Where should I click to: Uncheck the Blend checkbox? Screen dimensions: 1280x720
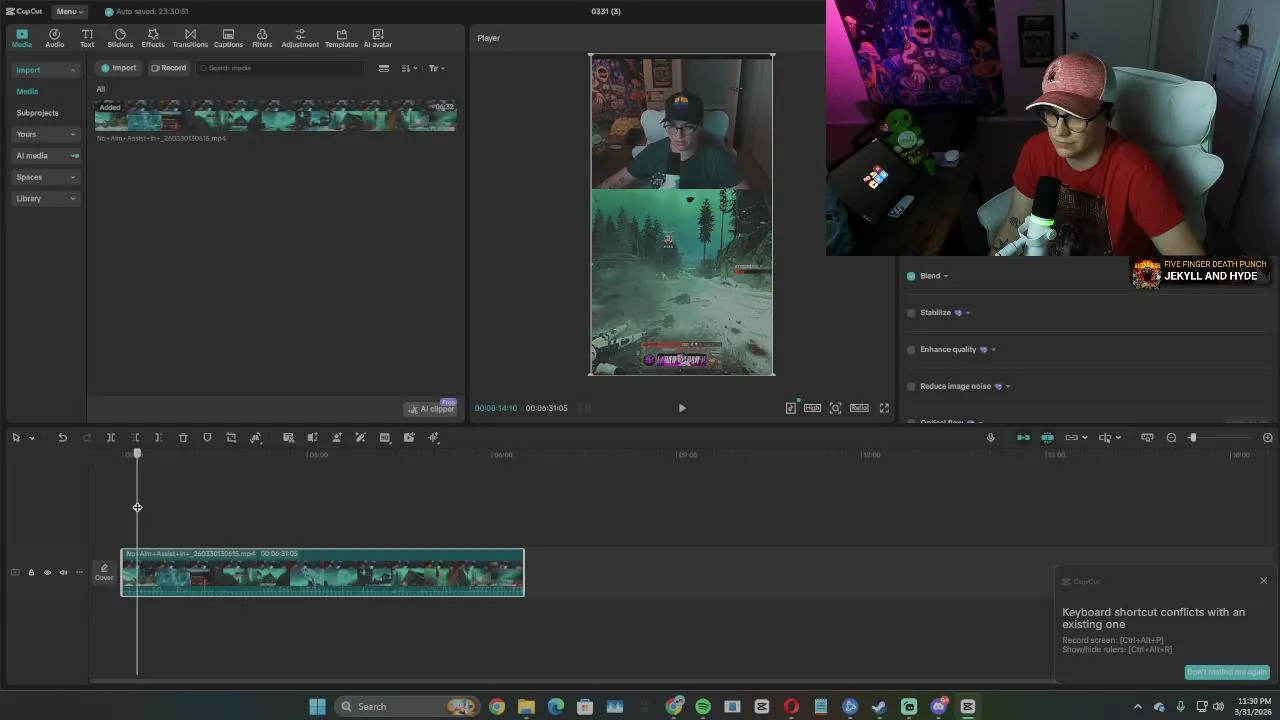click(x=911, y=276)
